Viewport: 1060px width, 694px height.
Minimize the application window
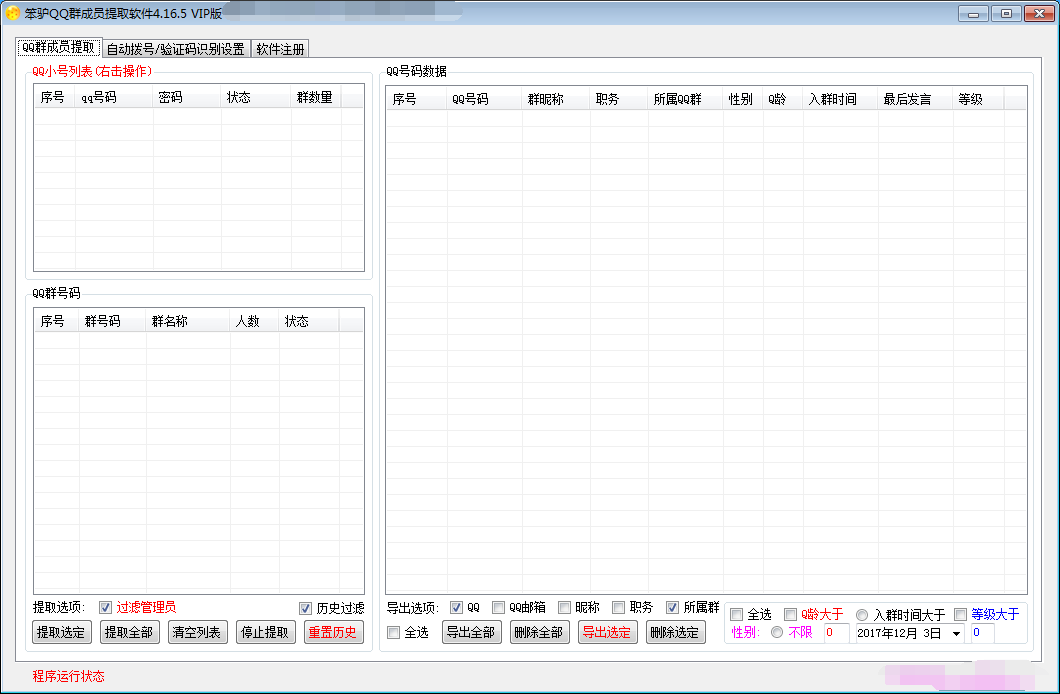[x=973, y=14]
